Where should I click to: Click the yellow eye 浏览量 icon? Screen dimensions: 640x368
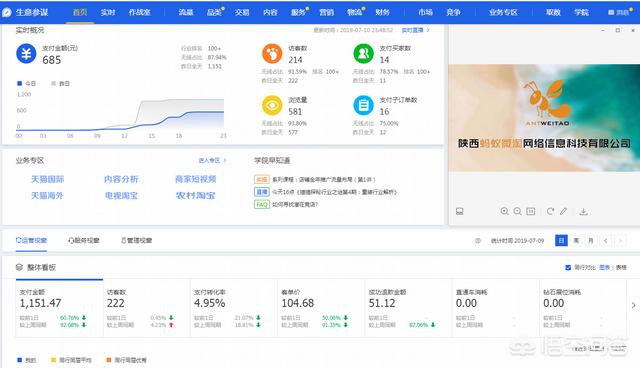coord(272,106)
